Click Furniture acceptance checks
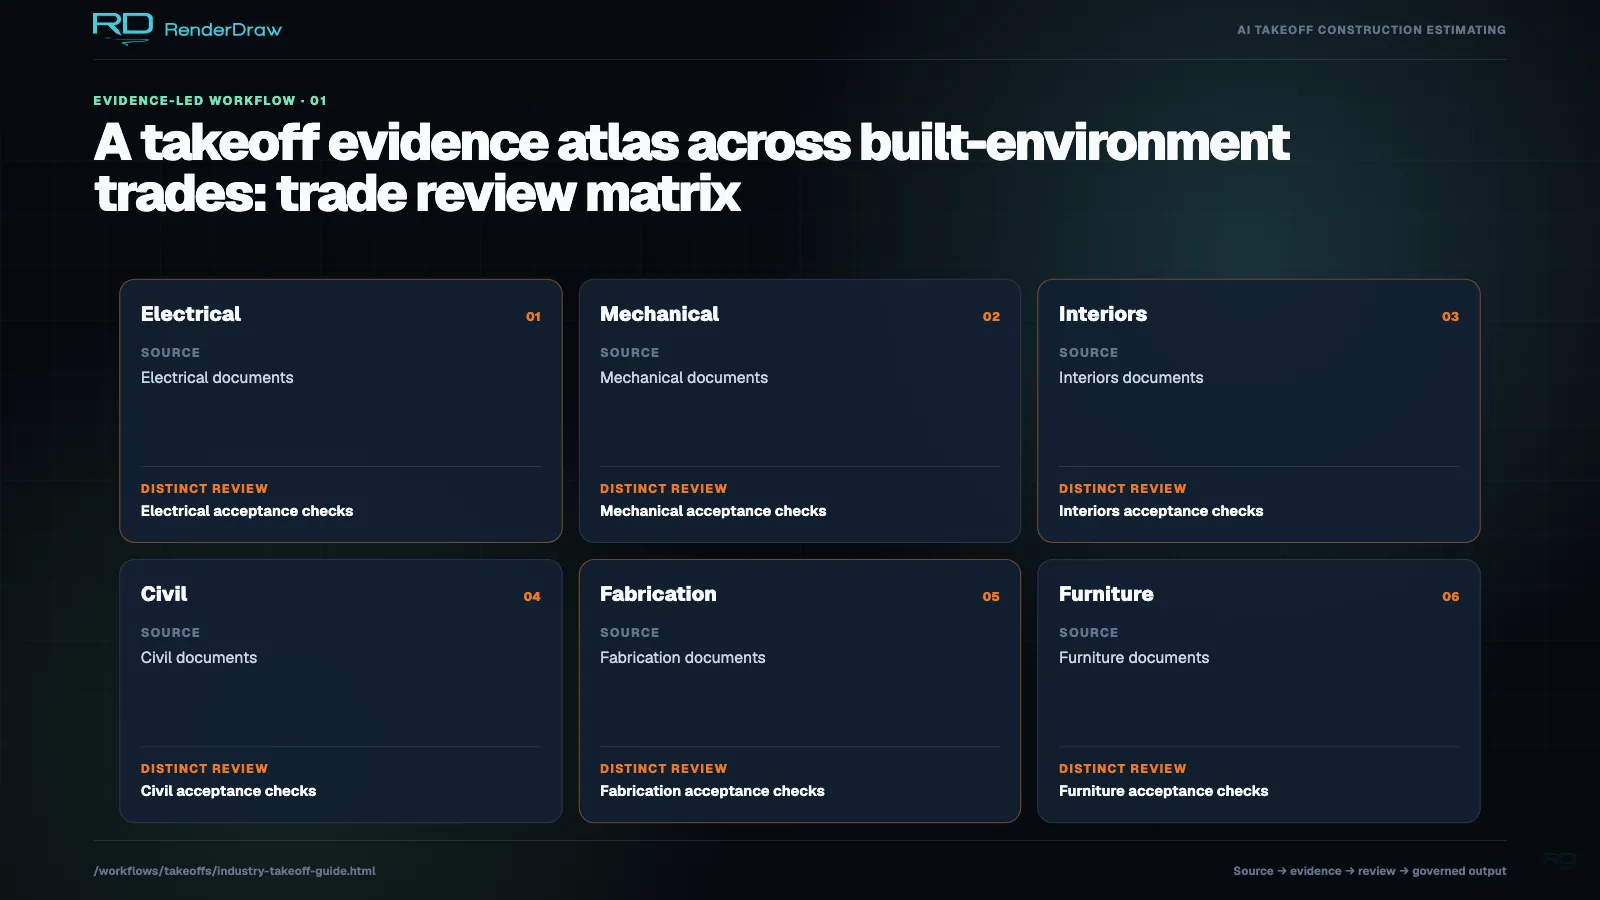This screenshot has height=900, width=1600. pos(1163,791)
